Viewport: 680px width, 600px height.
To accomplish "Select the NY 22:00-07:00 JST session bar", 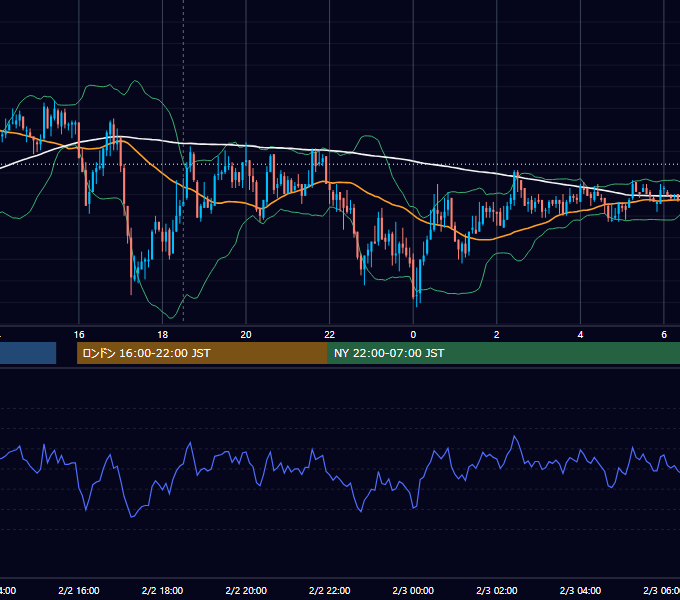I will pos(503,353).
